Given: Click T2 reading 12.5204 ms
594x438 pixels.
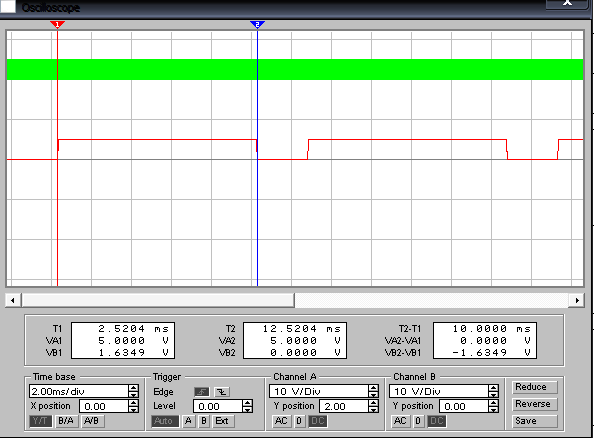Looking at the screenshot, I should click(302, 328).
